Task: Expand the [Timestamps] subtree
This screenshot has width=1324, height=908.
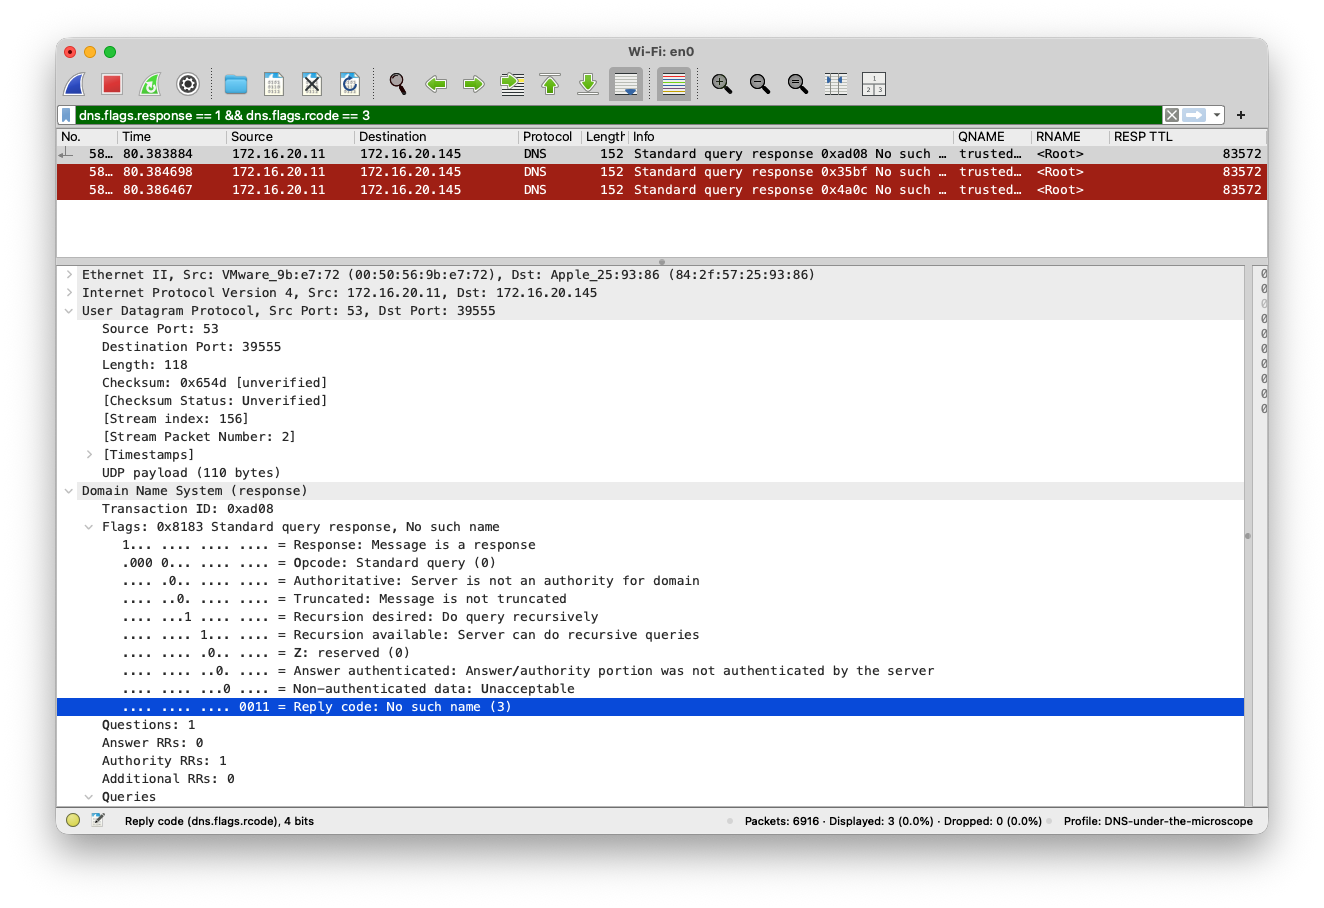Action: (89, 455)
